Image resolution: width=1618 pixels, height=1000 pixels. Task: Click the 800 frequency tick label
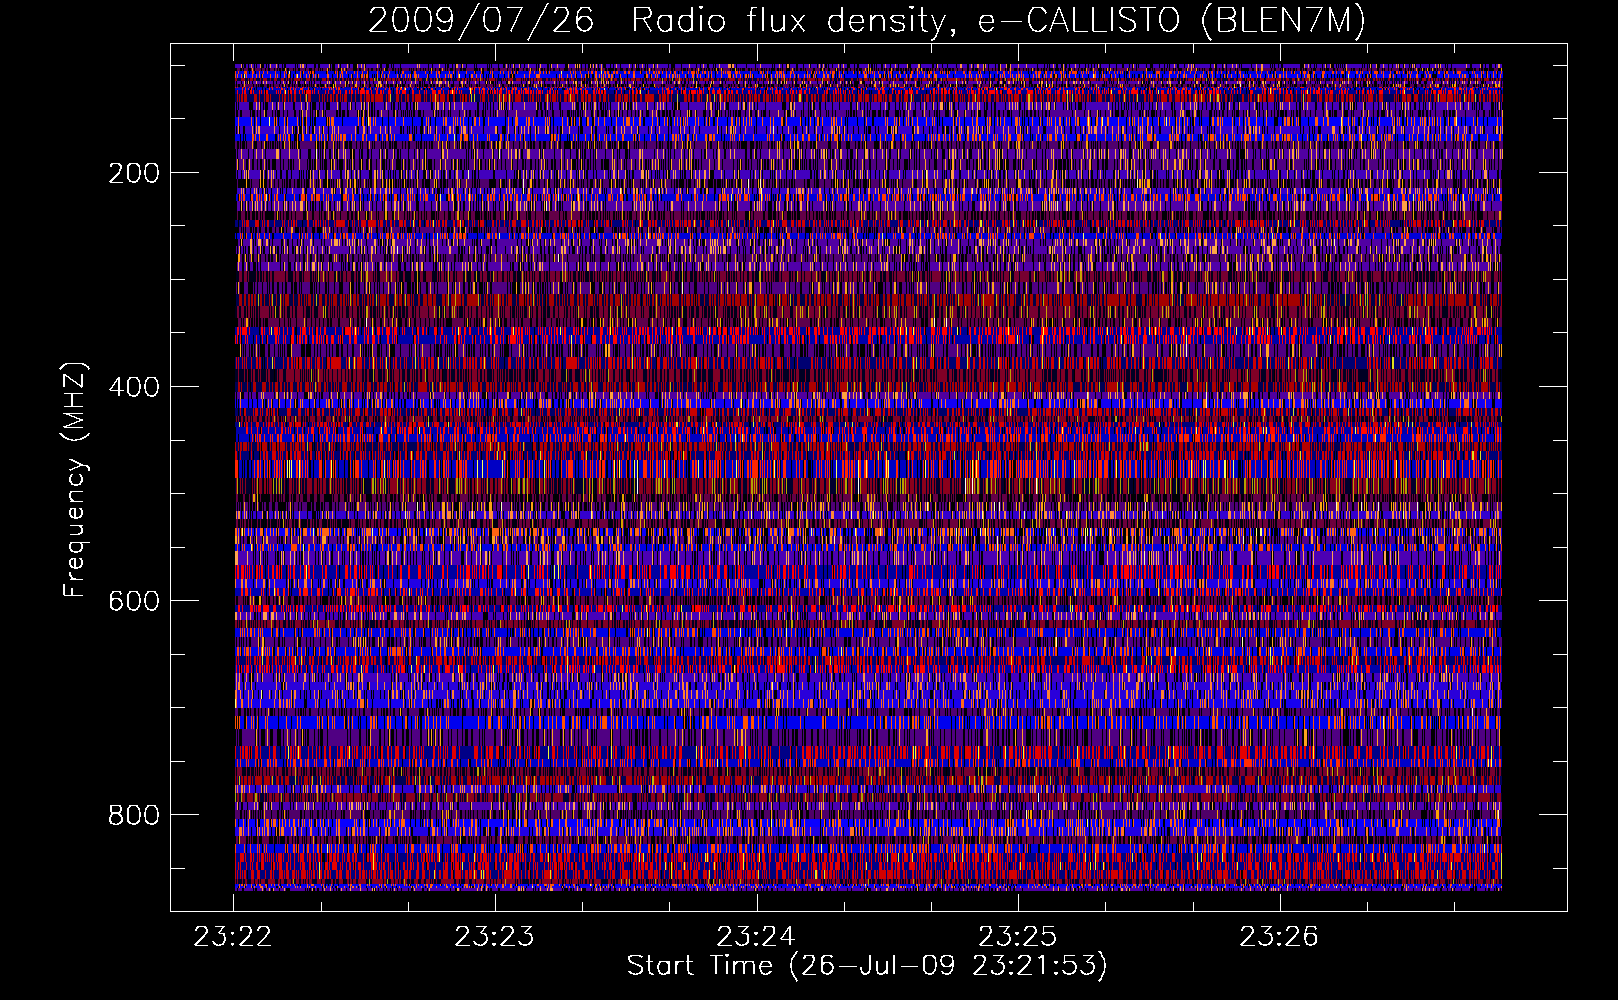coord(134,815)
